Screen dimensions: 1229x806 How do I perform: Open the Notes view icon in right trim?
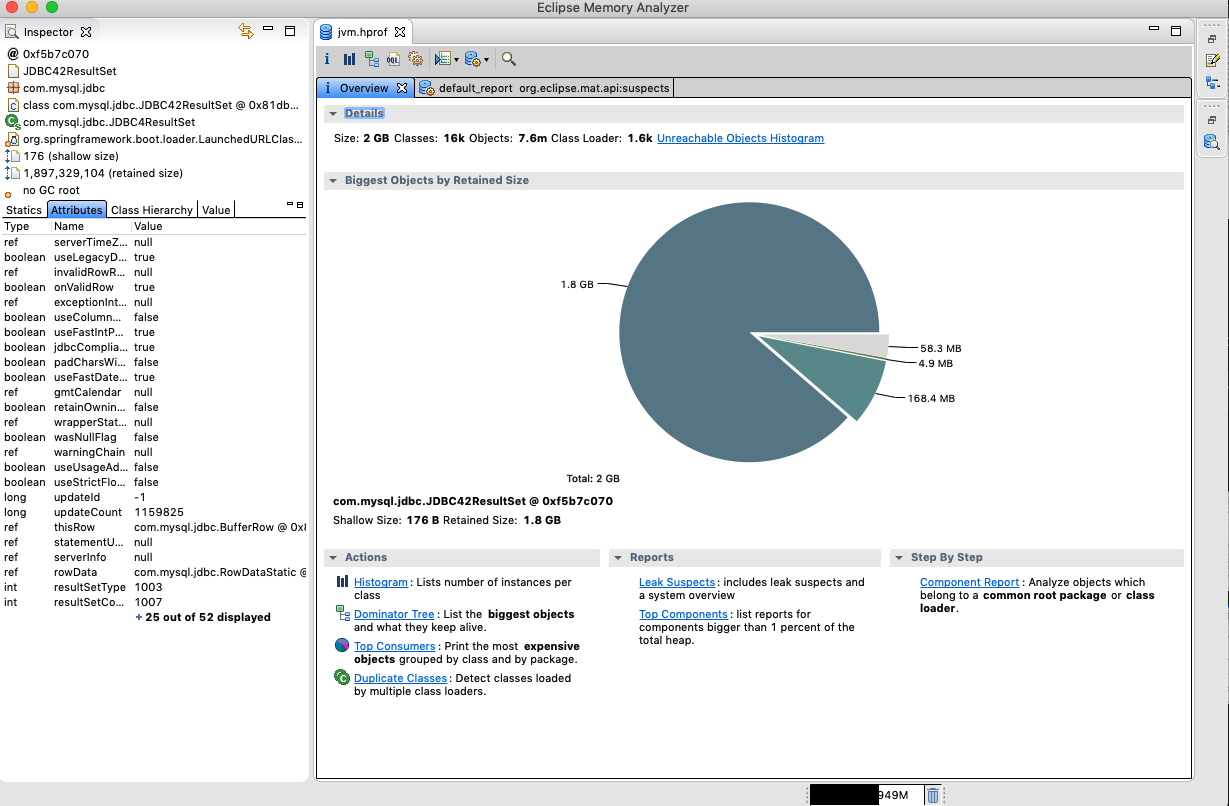1212,60
